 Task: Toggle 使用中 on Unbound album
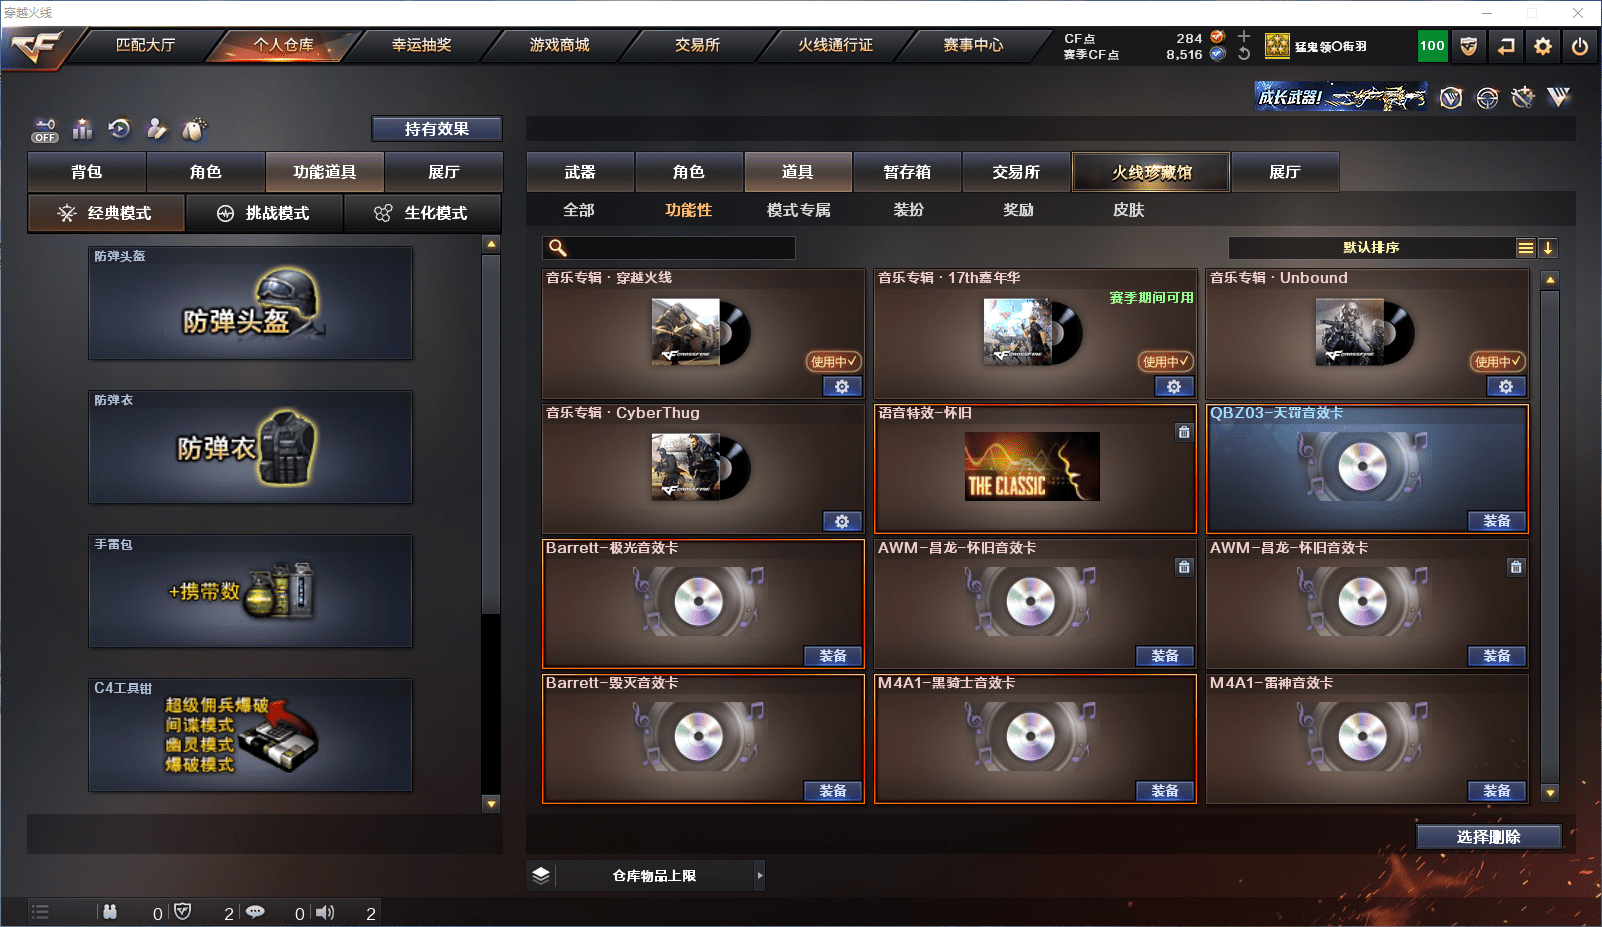coord(1498,361)
